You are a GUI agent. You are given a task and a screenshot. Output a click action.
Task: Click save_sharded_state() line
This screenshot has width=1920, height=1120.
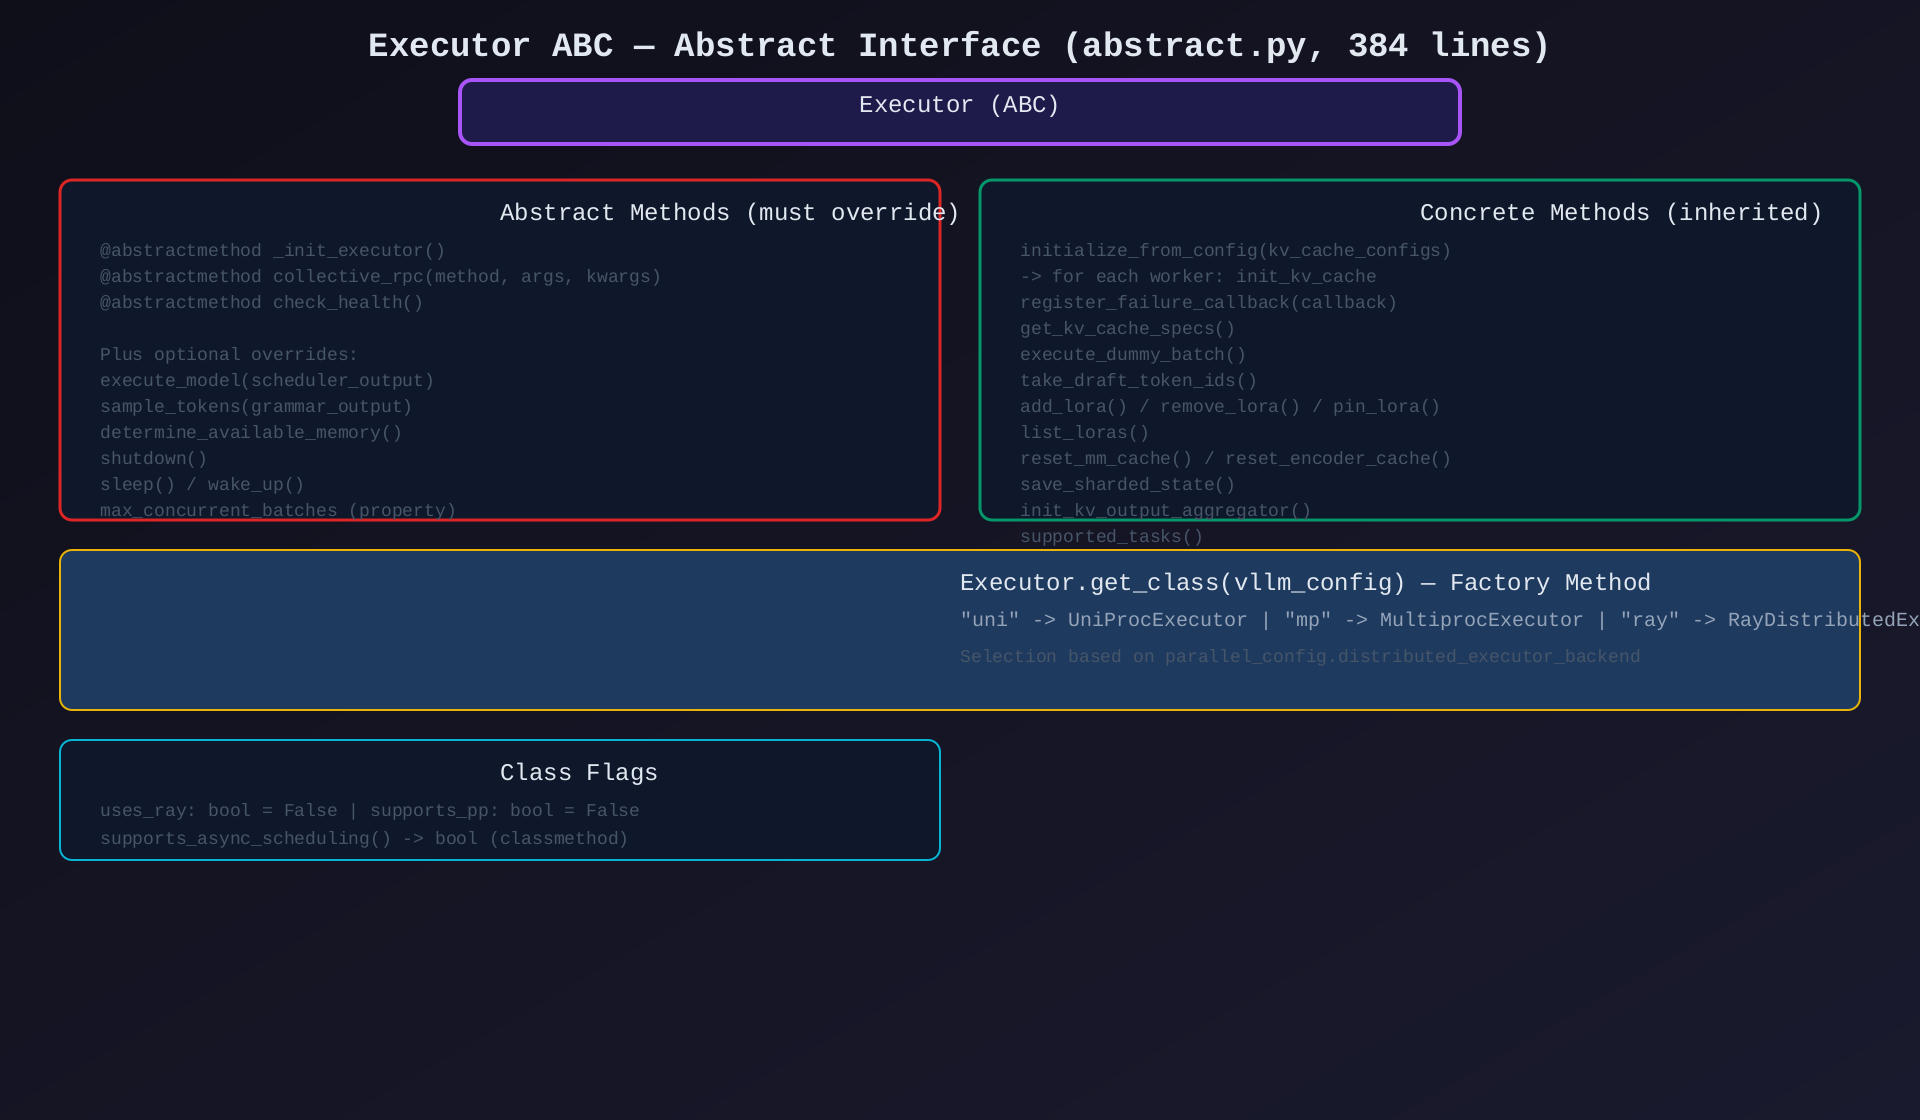coord(1127,485)
